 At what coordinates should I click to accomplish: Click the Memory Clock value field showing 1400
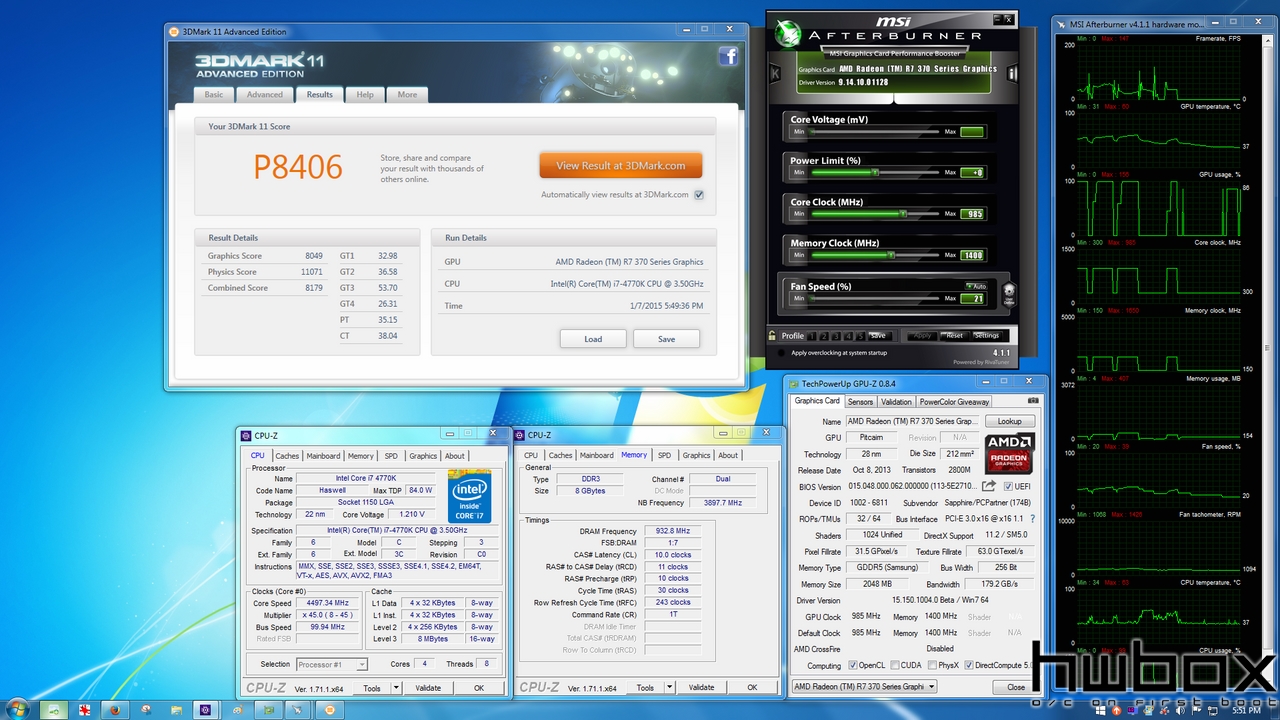pyautogui.click(x=973, y=255)
